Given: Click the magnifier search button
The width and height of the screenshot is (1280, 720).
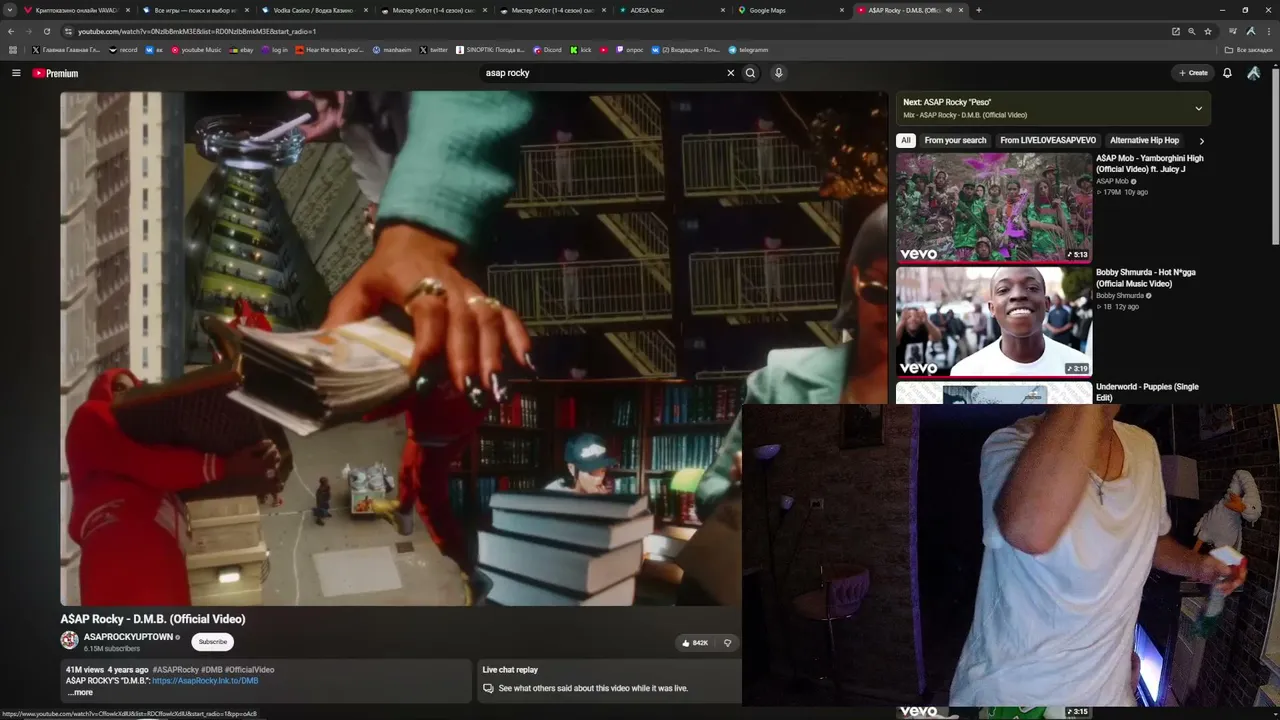Looking at the screenshot, I should pos(750,73).
